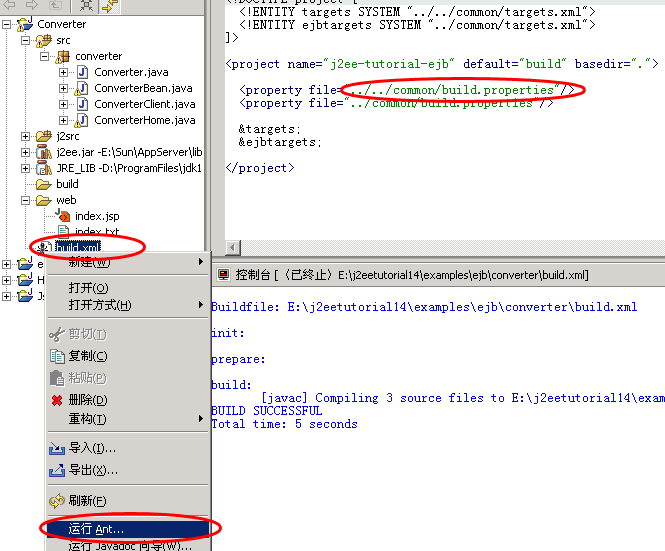Choose 运行 Ant... from the context menu
Screen dimensions: 665x551
click(x=128, y=529)
